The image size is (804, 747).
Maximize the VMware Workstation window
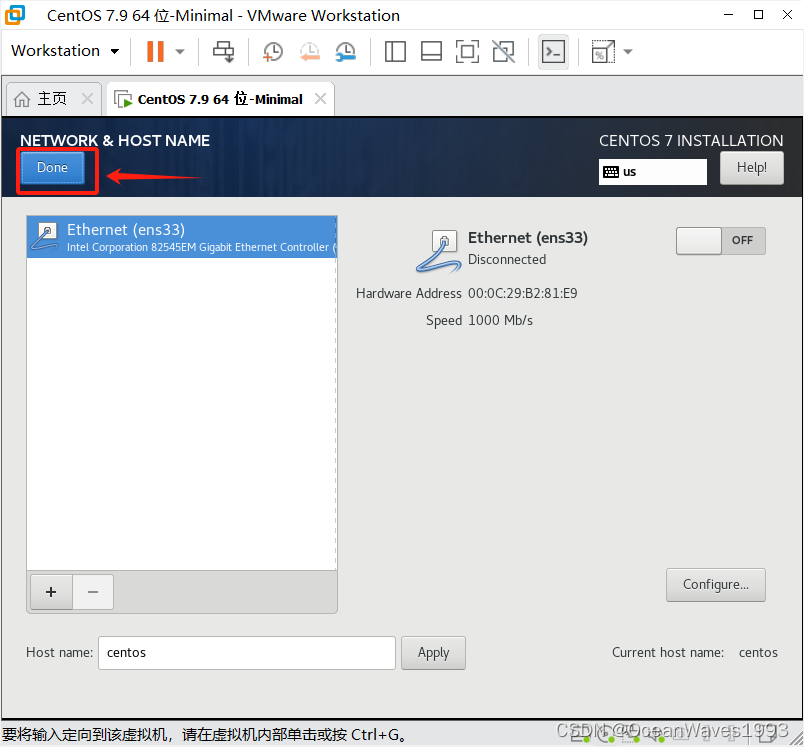[758, 15]
